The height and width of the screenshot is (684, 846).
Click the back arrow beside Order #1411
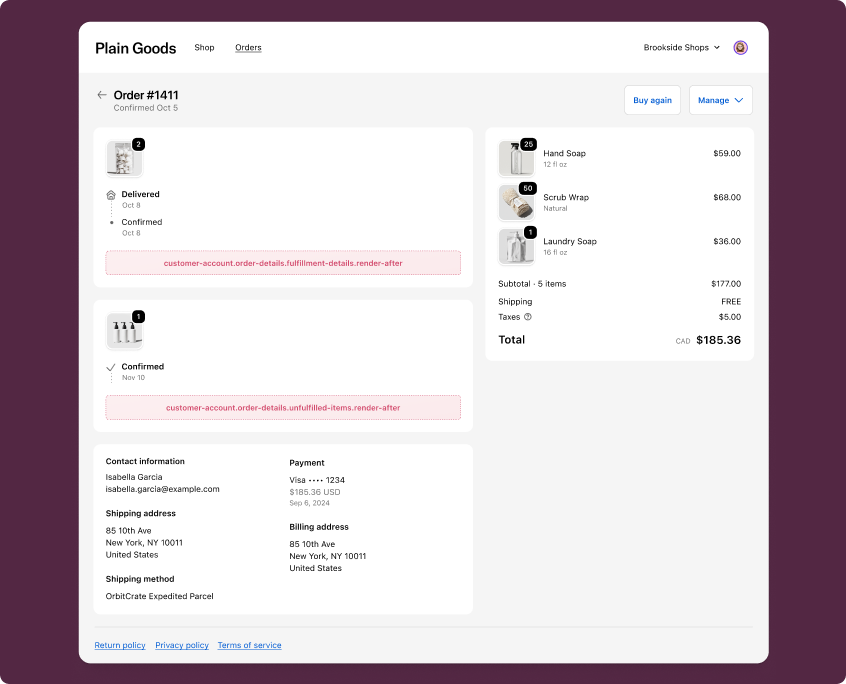[x=101, y=95]
